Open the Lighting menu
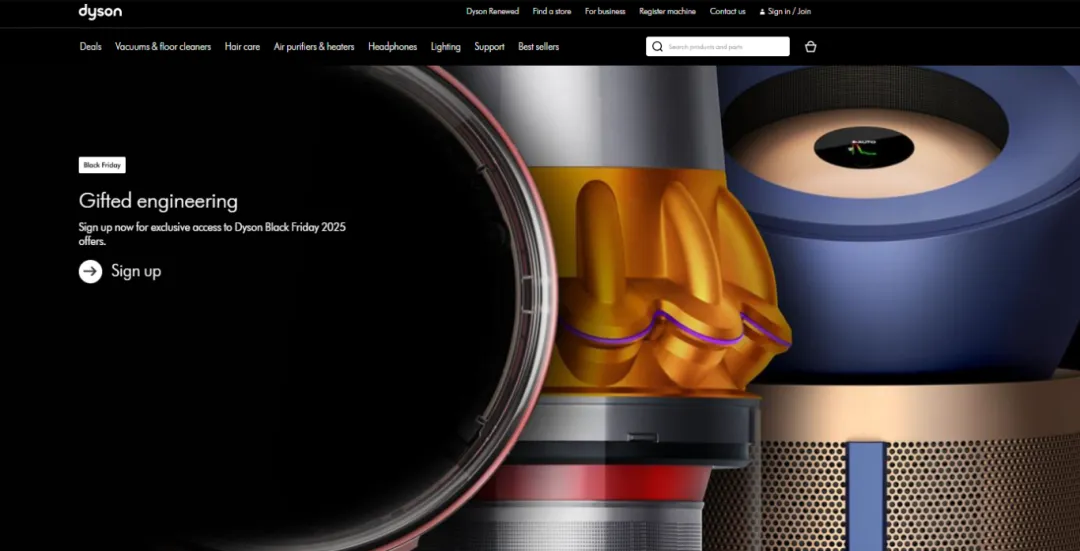Screen dimensions: 1080x551 pos(446,47)
